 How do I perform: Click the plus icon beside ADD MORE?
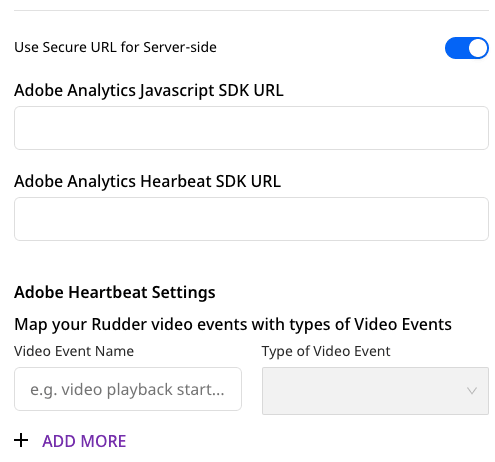[21, 440]
